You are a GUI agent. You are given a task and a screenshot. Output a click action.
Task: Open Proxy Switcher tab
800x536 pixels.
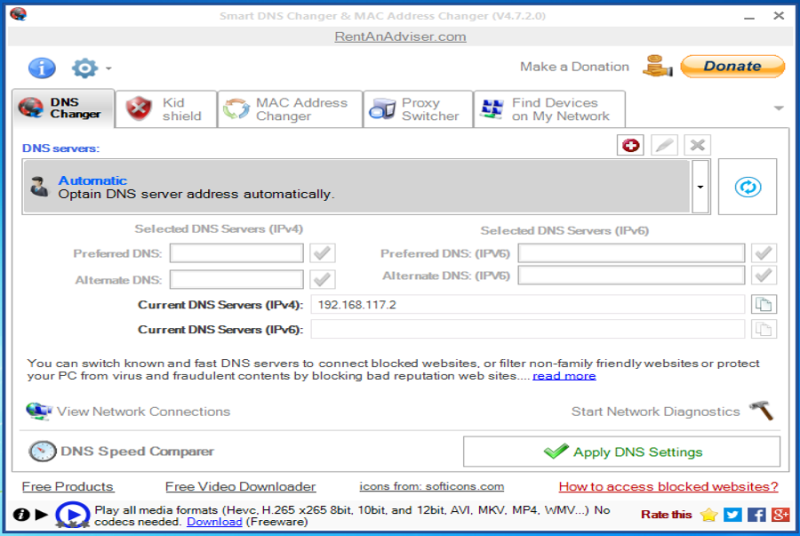click(418, 109)
